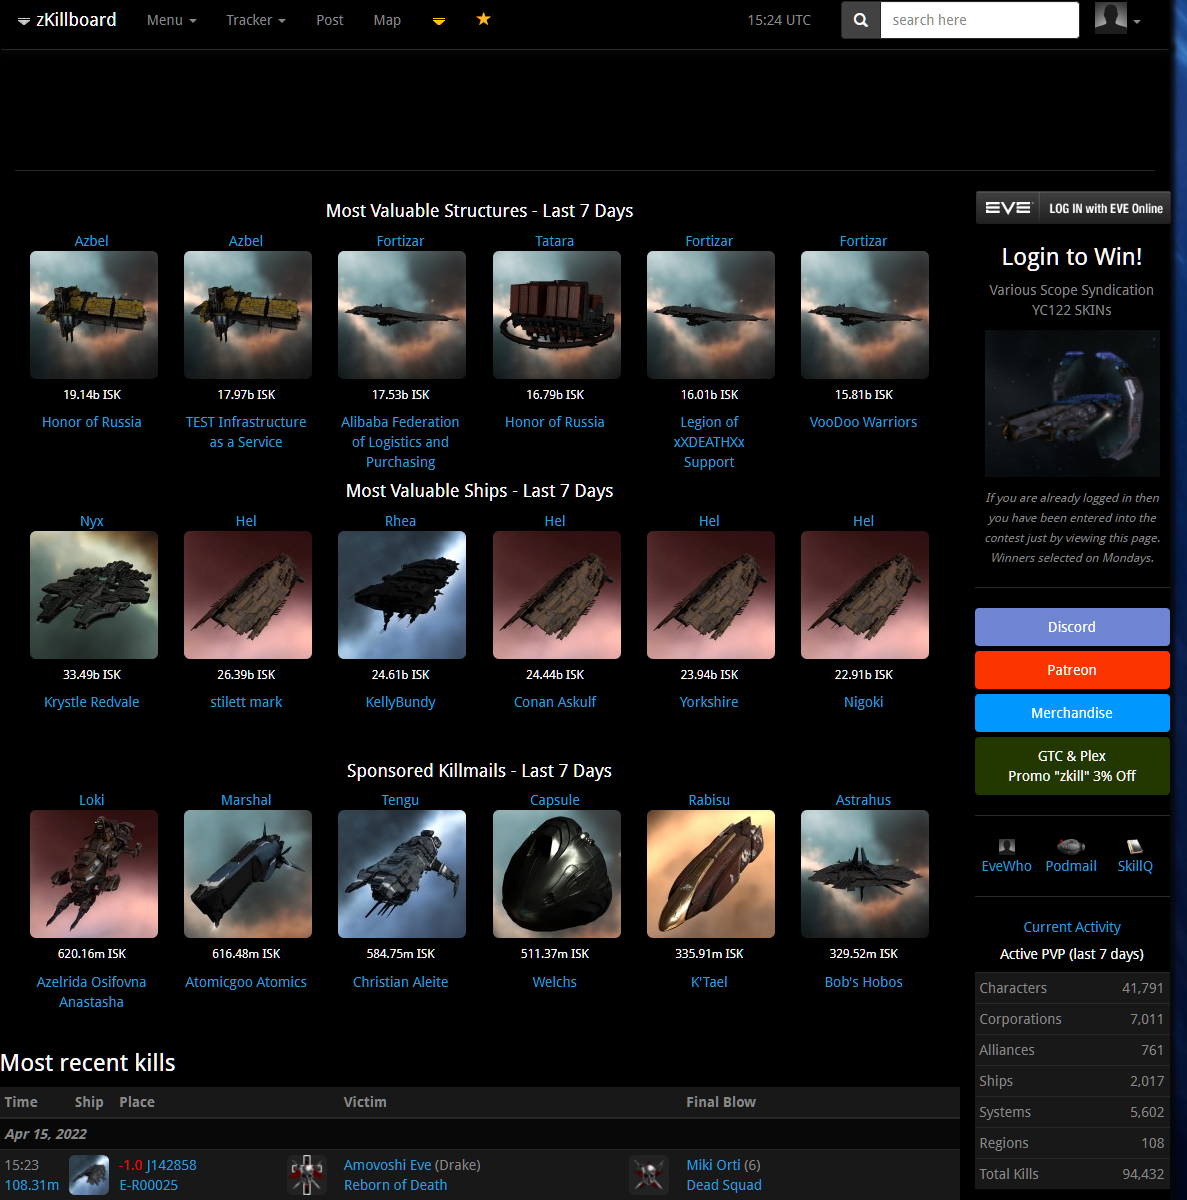This screenshot has height=1200, width=1187.
Task: Open the Tatara structure thumbnail
Action: [557, 315]
